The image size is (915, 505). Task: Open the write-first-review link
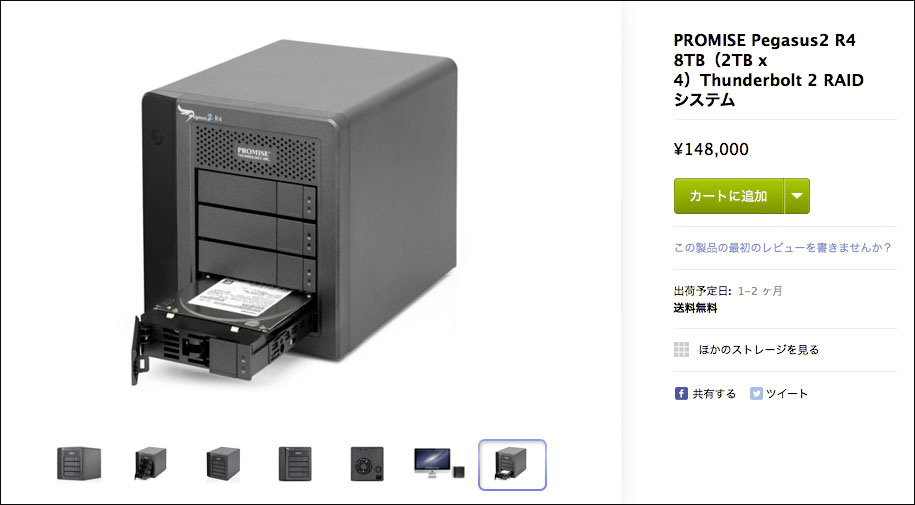pos(783,248)
